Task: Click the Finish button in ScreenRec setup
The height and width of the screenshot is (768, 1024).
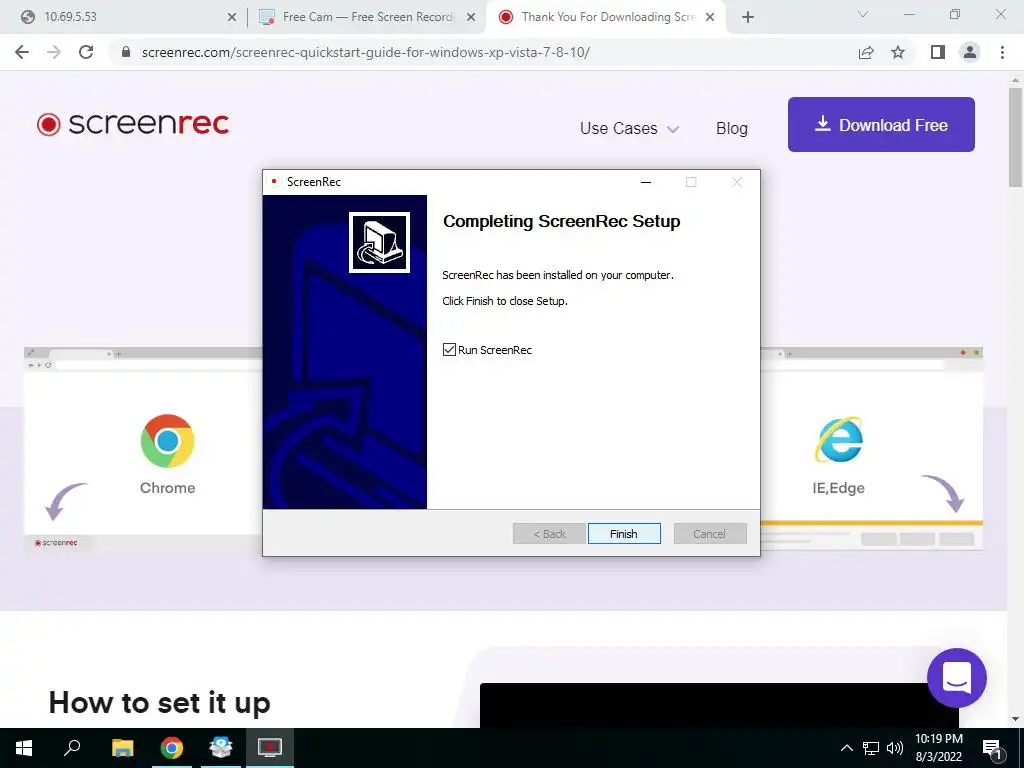Action: 624,534
